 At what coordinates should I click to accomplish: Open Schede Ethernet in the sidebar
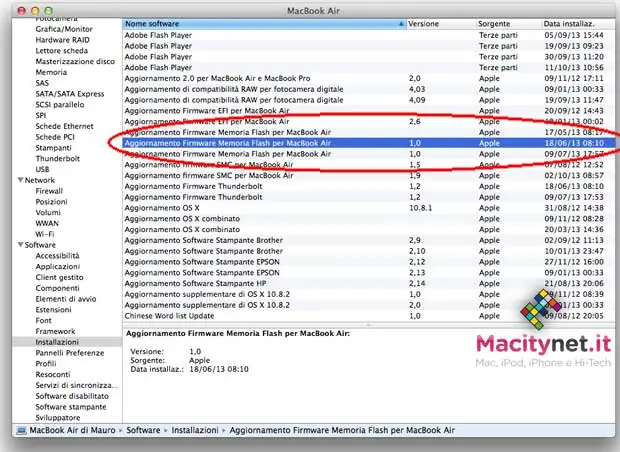[x=64, y=126]
